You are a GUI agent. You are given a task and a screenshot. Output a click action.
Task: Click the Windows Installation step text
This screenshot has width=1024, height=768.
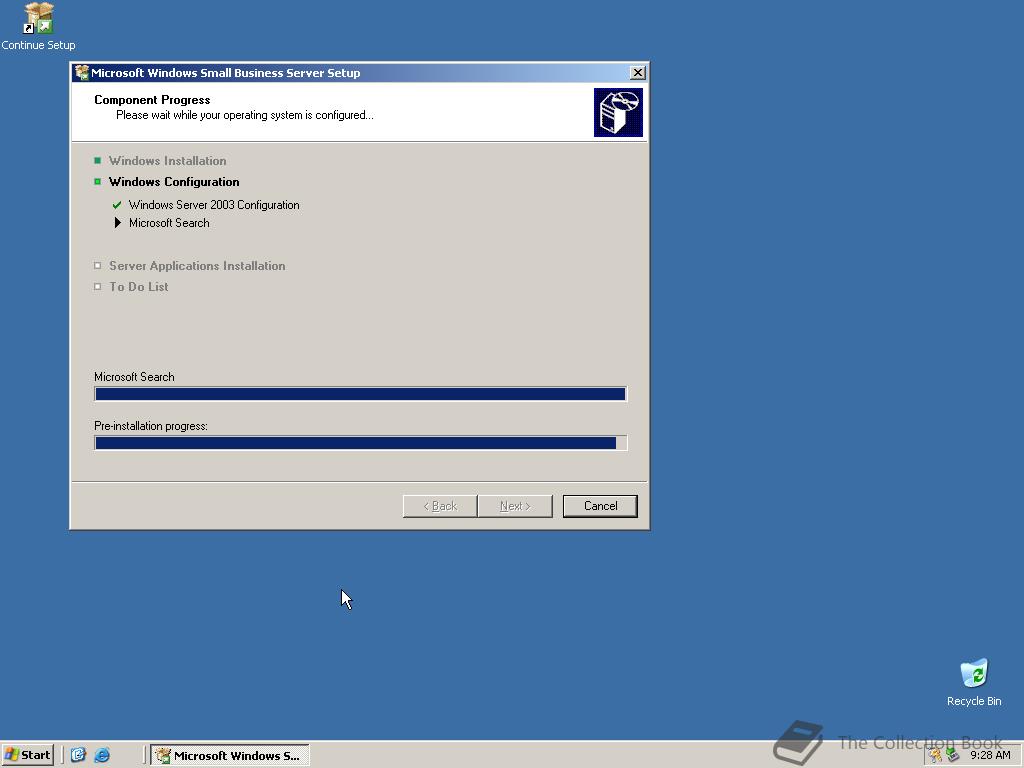point(168,161)
